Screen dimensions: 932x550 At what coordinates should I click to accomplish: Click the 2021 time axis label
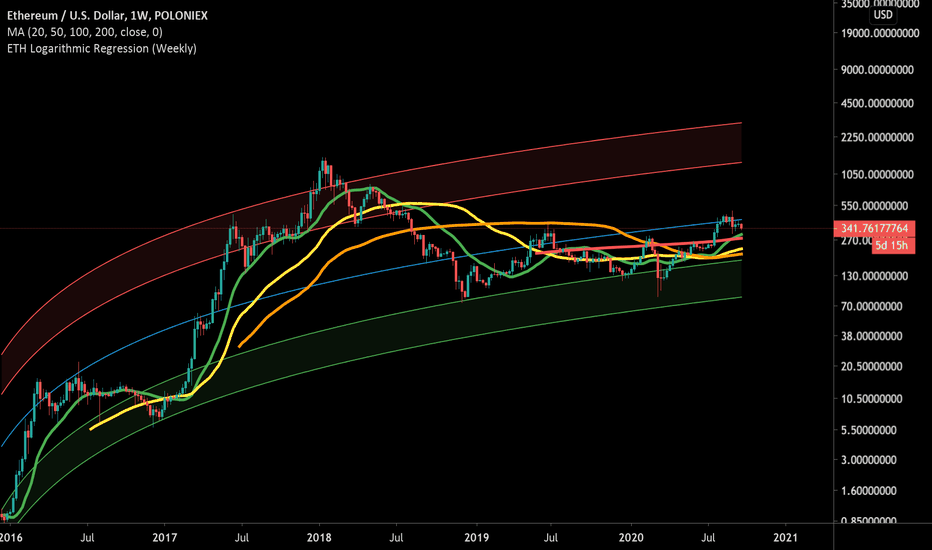click(785, 538)
